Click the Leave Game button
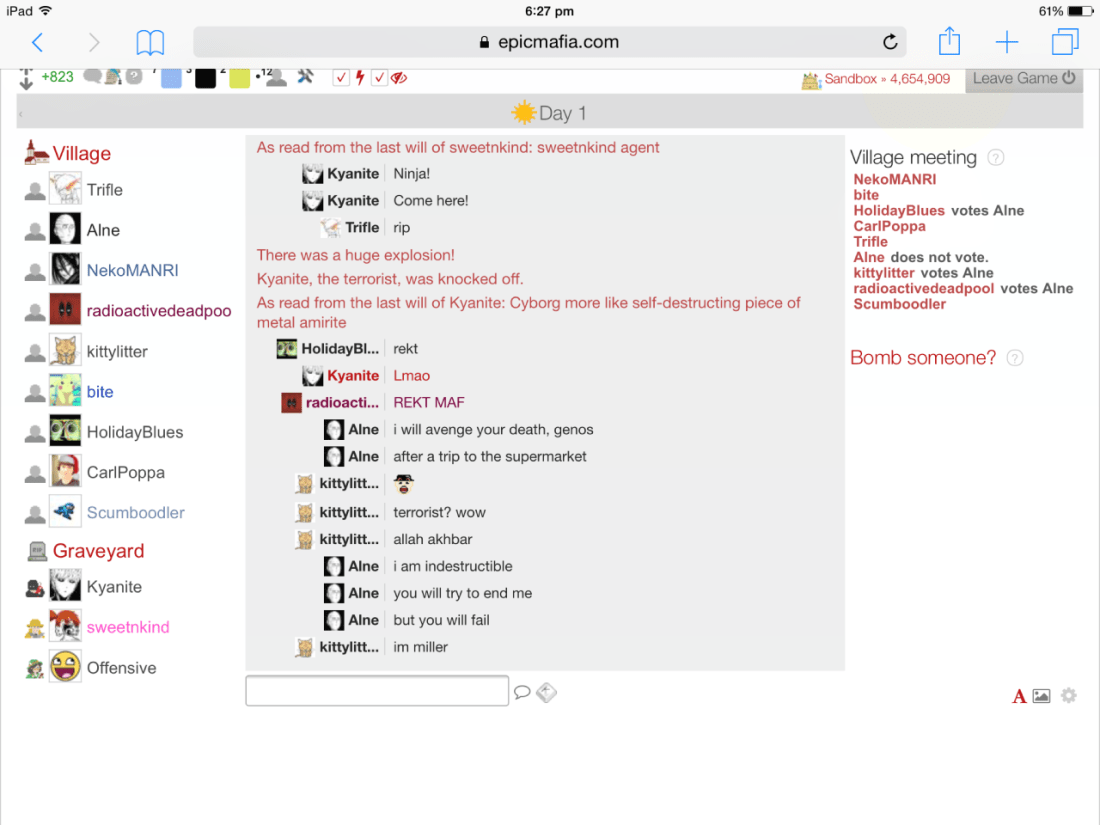Image resolution: width=1100 pixels, height=825 pixels. click(x=1023, y=79)
